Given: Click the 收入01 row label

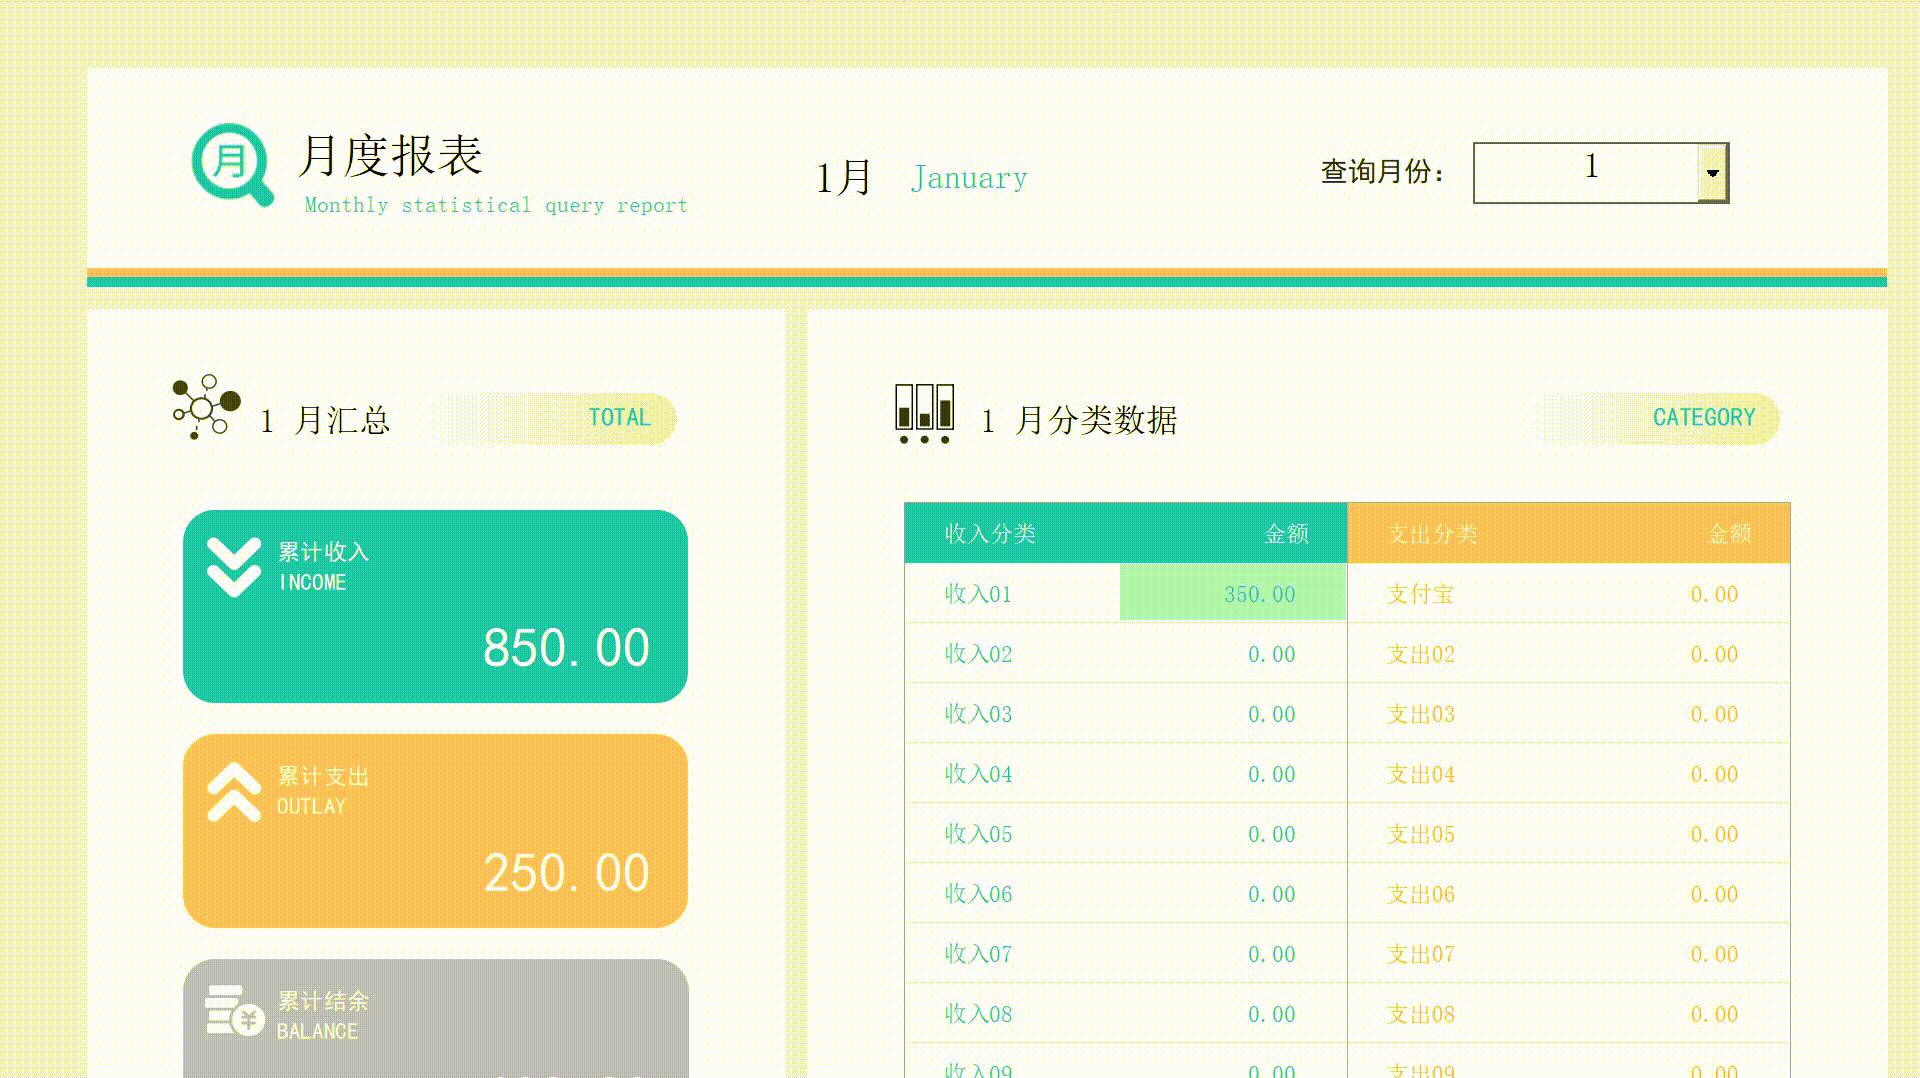Looking at the screenshot, I should point(978,594).
